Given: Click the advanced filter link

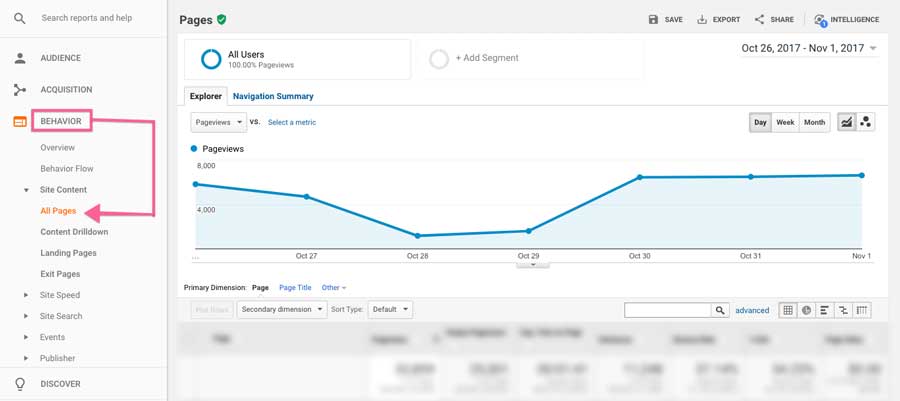Looking at the screenshot, I should point(752,310).
